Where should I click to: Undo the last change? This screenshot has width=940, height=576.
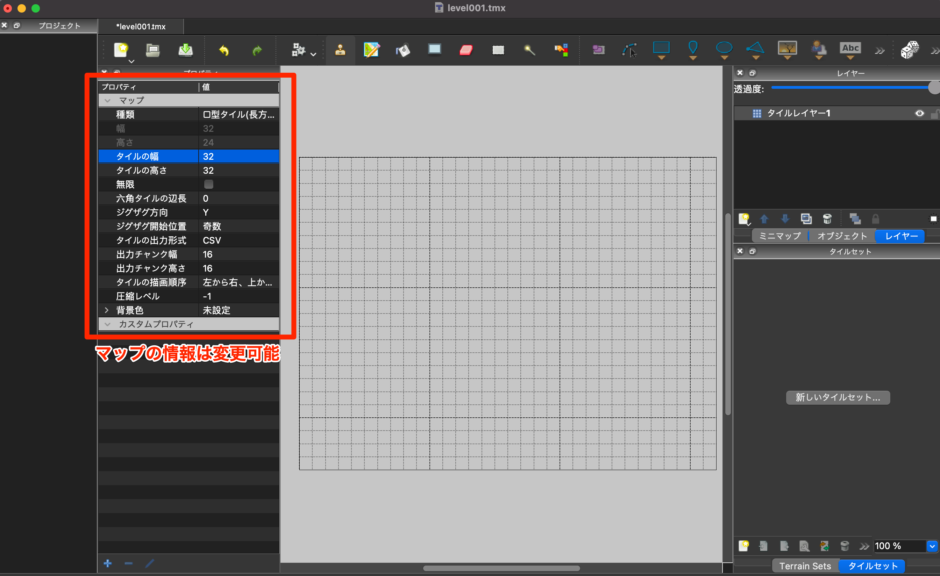(224, 50)
